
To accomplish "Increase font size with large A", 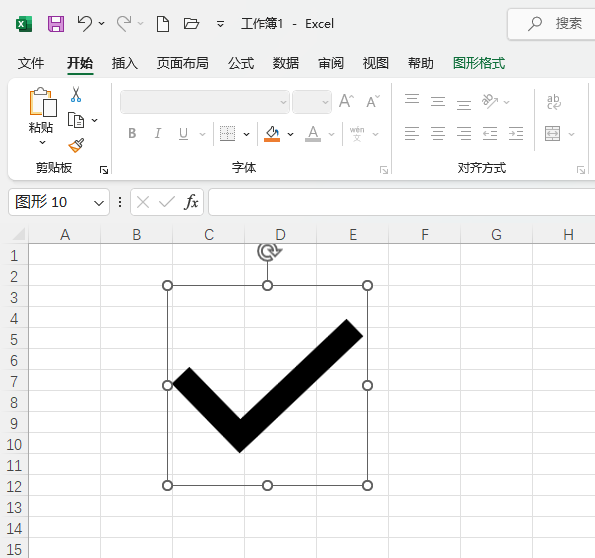I will pos(346,101).
